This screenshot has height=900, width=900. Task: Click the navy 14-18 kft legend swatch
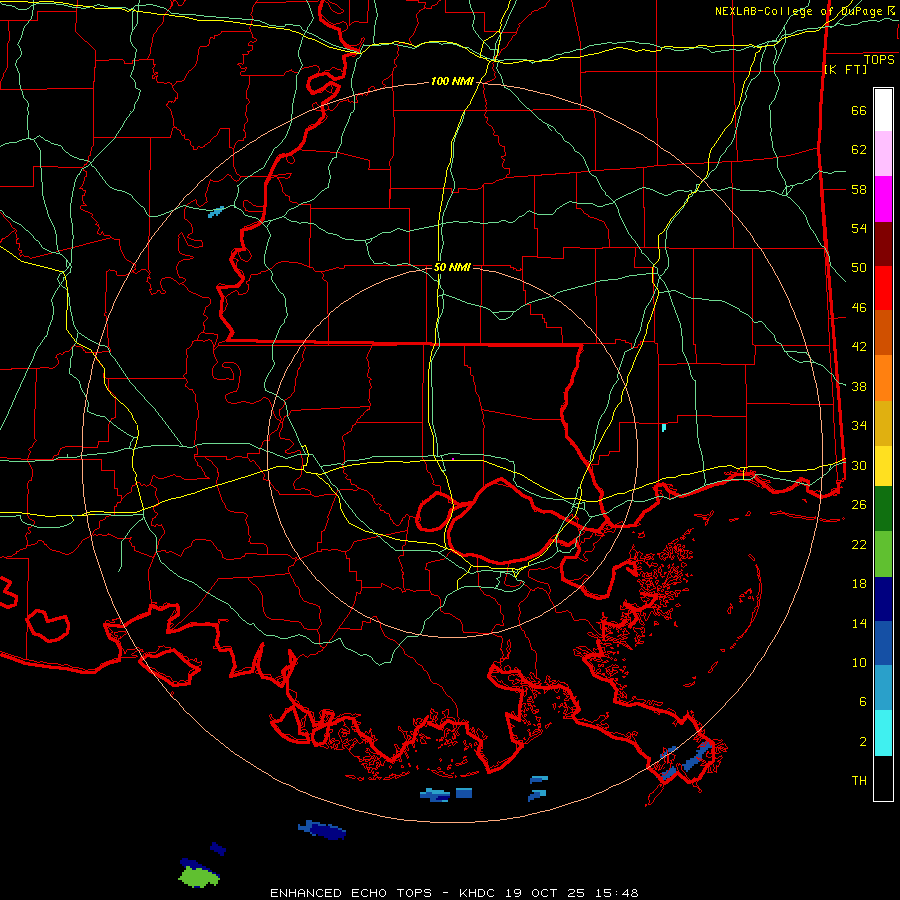pyautogui.click(x=883, y=599)
